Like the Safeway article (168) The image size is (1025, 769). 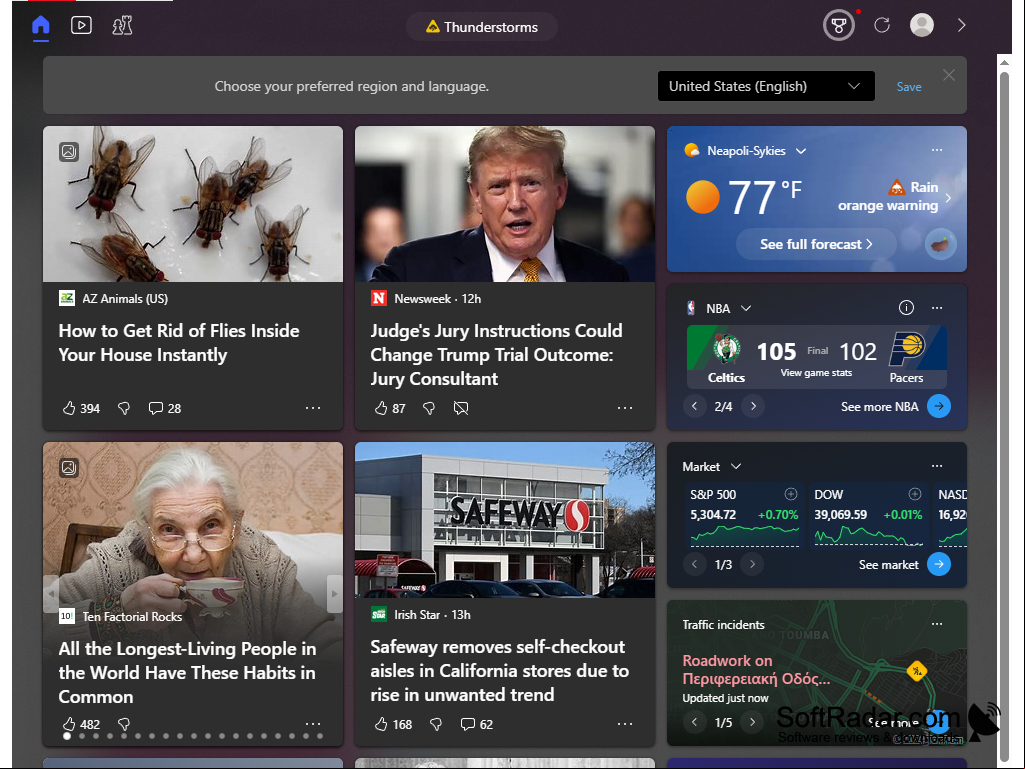point(393,724)
